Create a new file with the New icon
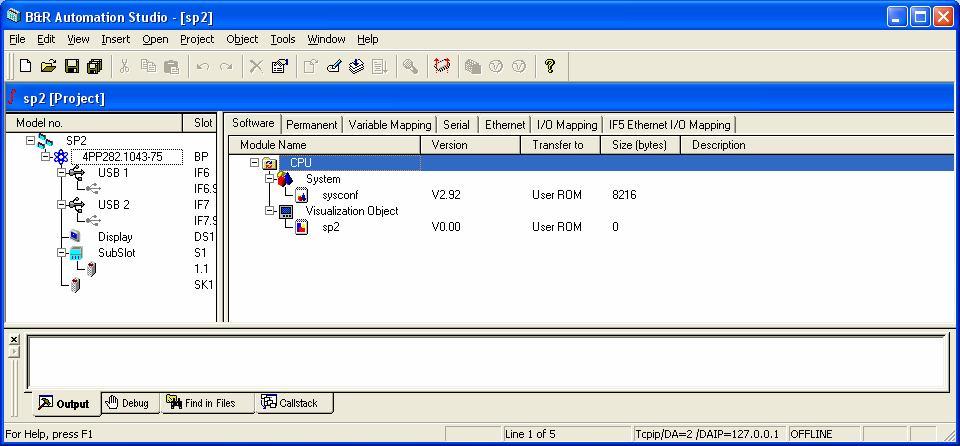Image resolution: width=960 pixels, height=446 pixels. pyautogui.click(x=25, y=66)
